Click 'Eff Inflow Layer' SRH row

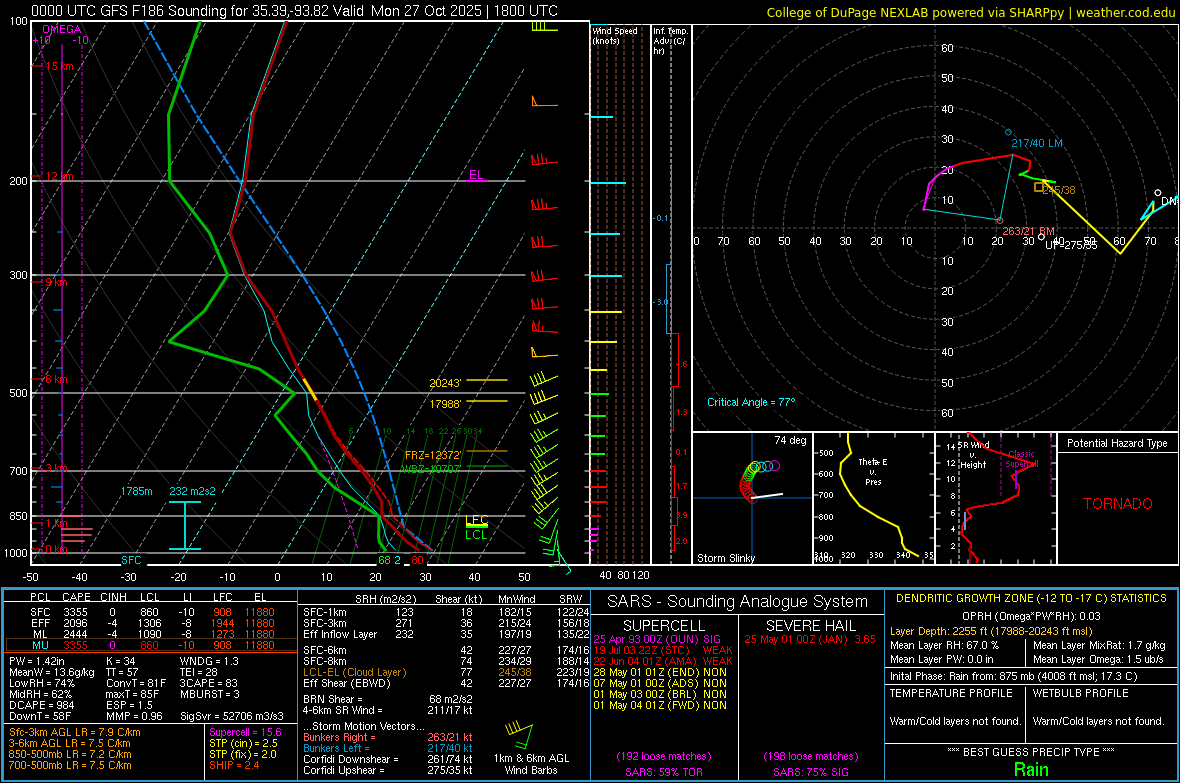pyautogui.click(x=446, y=634)
